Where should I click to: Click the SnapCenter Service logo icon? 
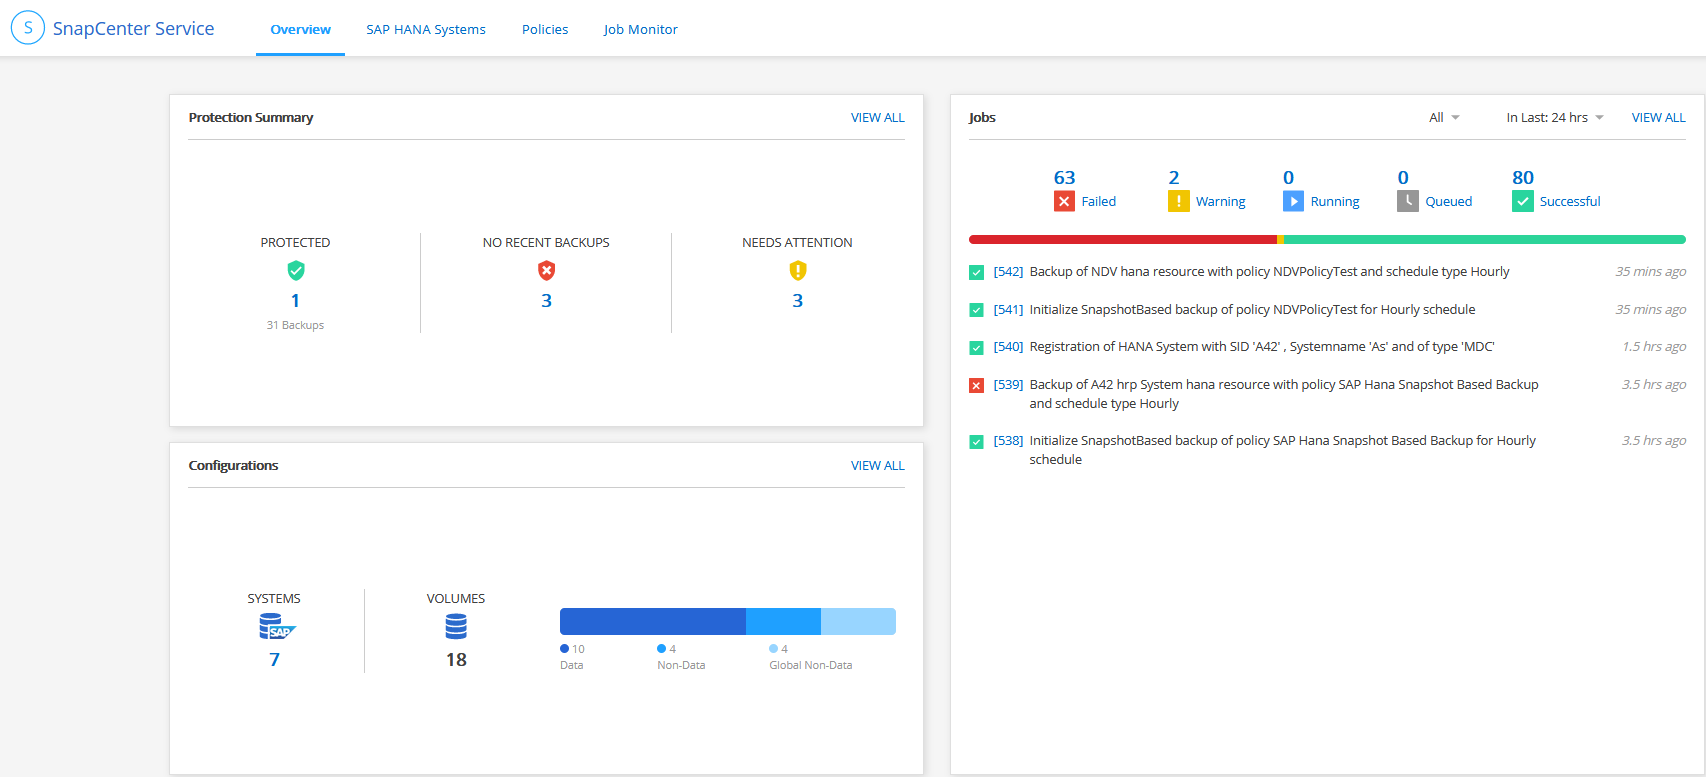(x=28, y=28)
